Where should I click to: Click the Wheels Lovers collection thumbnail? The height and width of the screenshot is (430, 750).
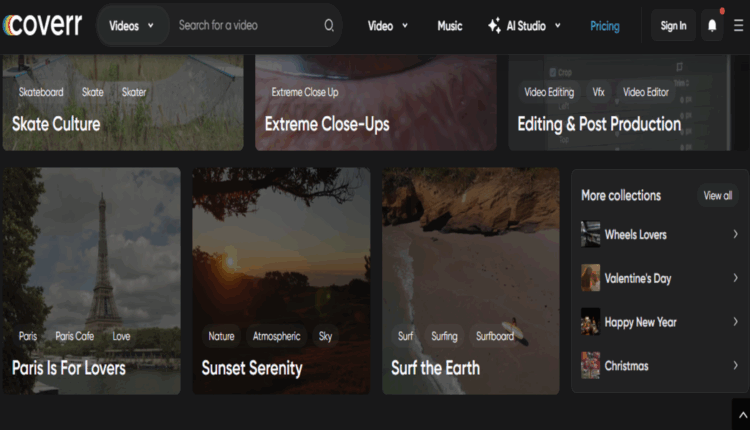pyautogui.click(x=590, y=234)
